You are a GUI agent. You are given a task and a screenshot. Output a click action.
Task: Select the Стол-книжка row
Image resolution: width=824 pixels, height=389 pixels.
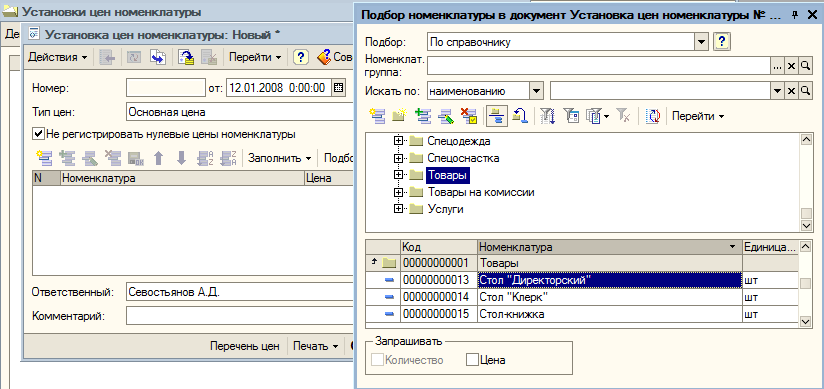[582, 314]
